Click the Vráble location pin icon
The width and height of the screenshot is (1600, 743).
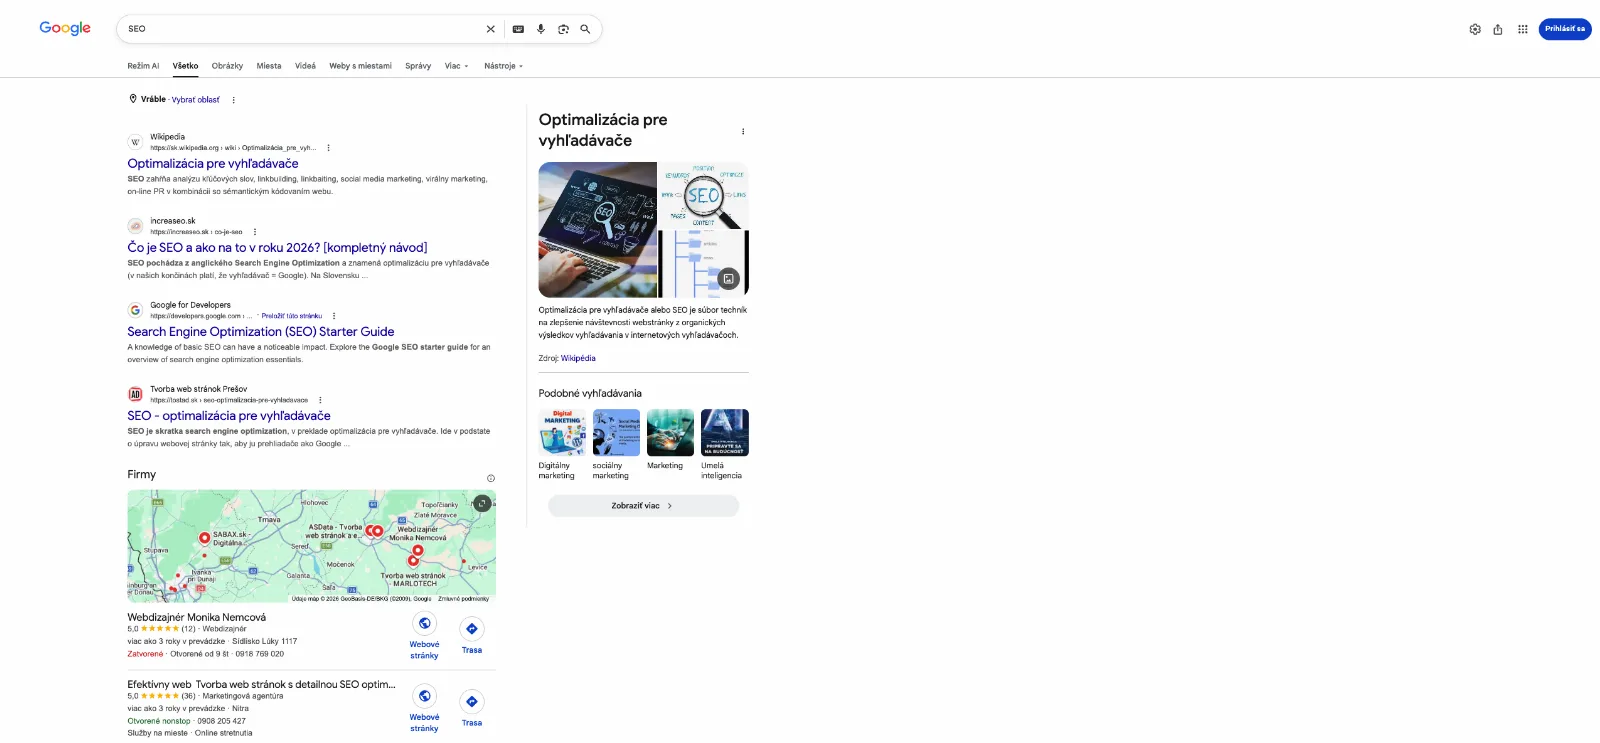click(133, 99)
